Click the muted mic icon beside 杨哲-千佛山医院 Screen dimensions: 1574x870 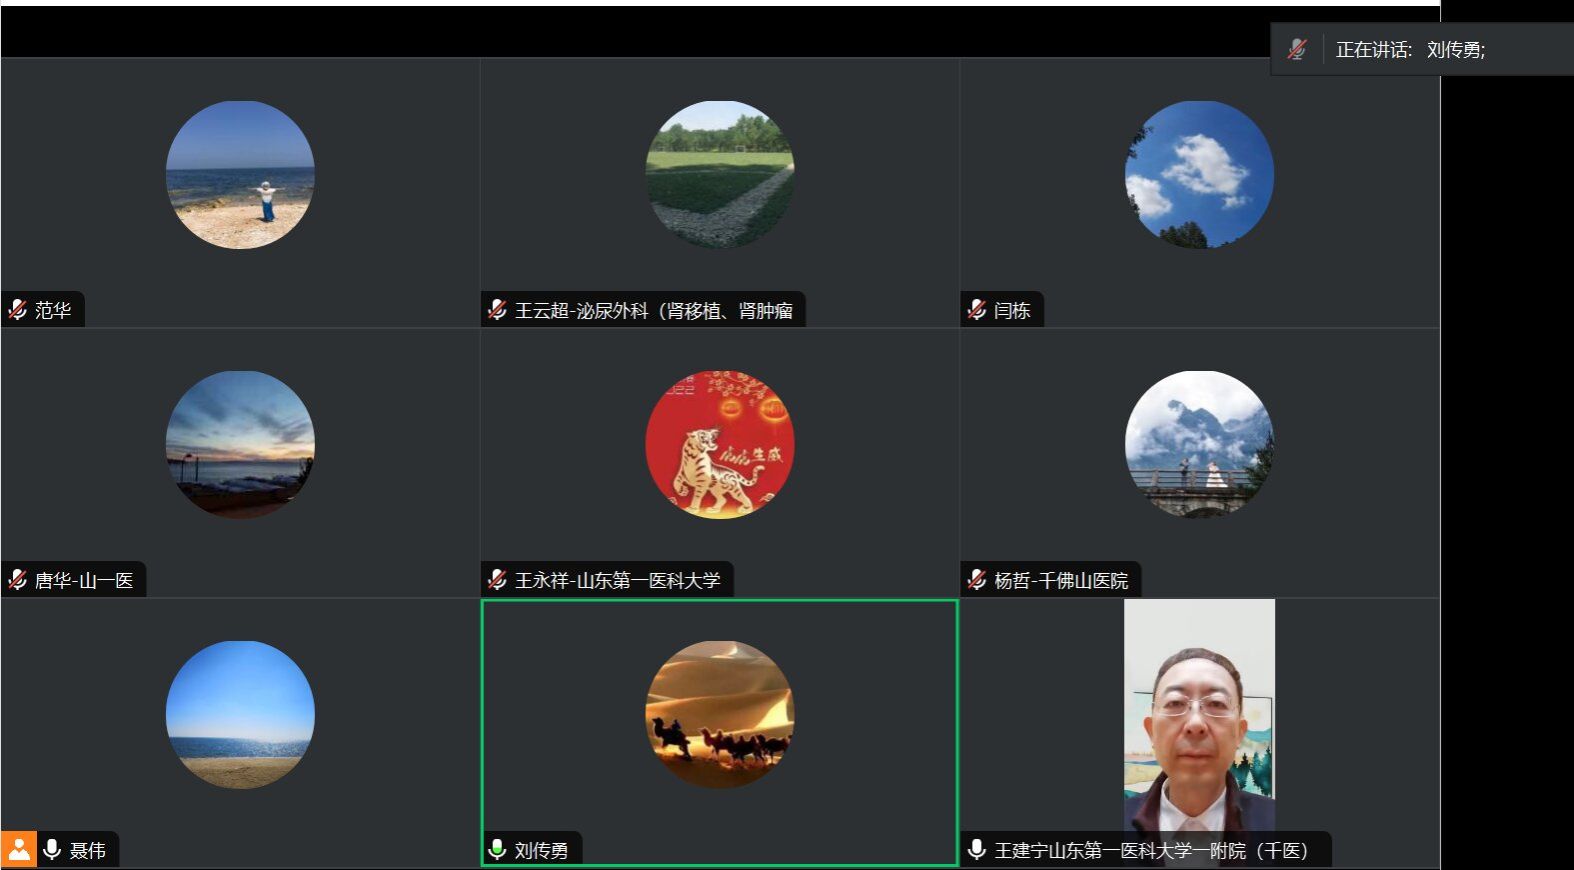click(x=977, y=580)
